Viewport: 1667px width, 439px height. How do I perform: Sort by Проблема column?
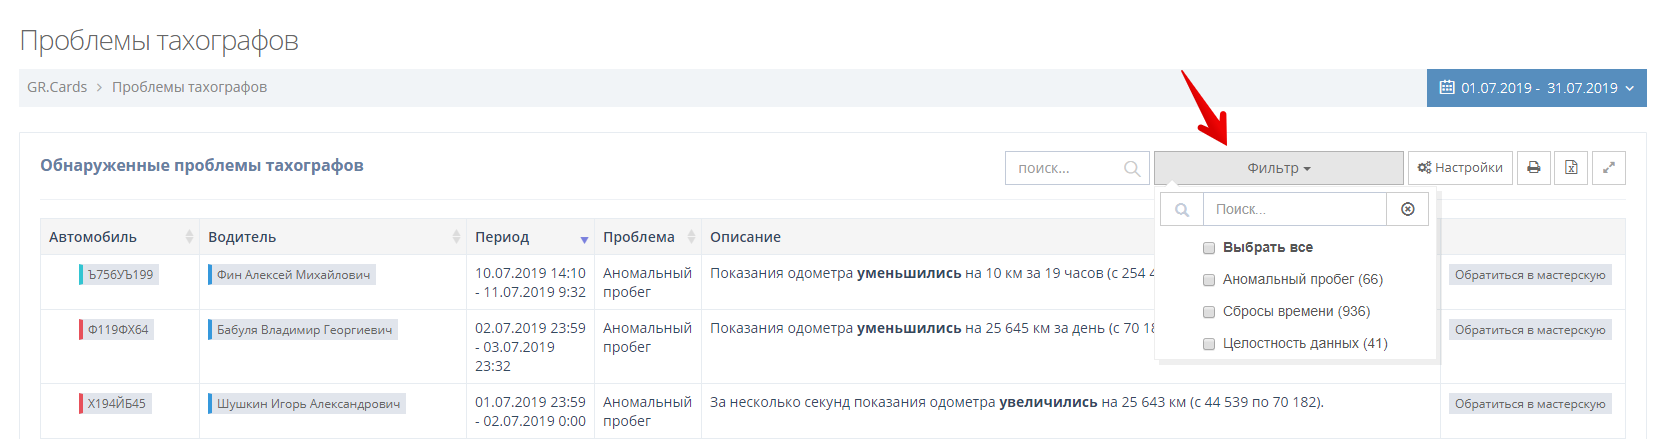[x=648, y=237]
